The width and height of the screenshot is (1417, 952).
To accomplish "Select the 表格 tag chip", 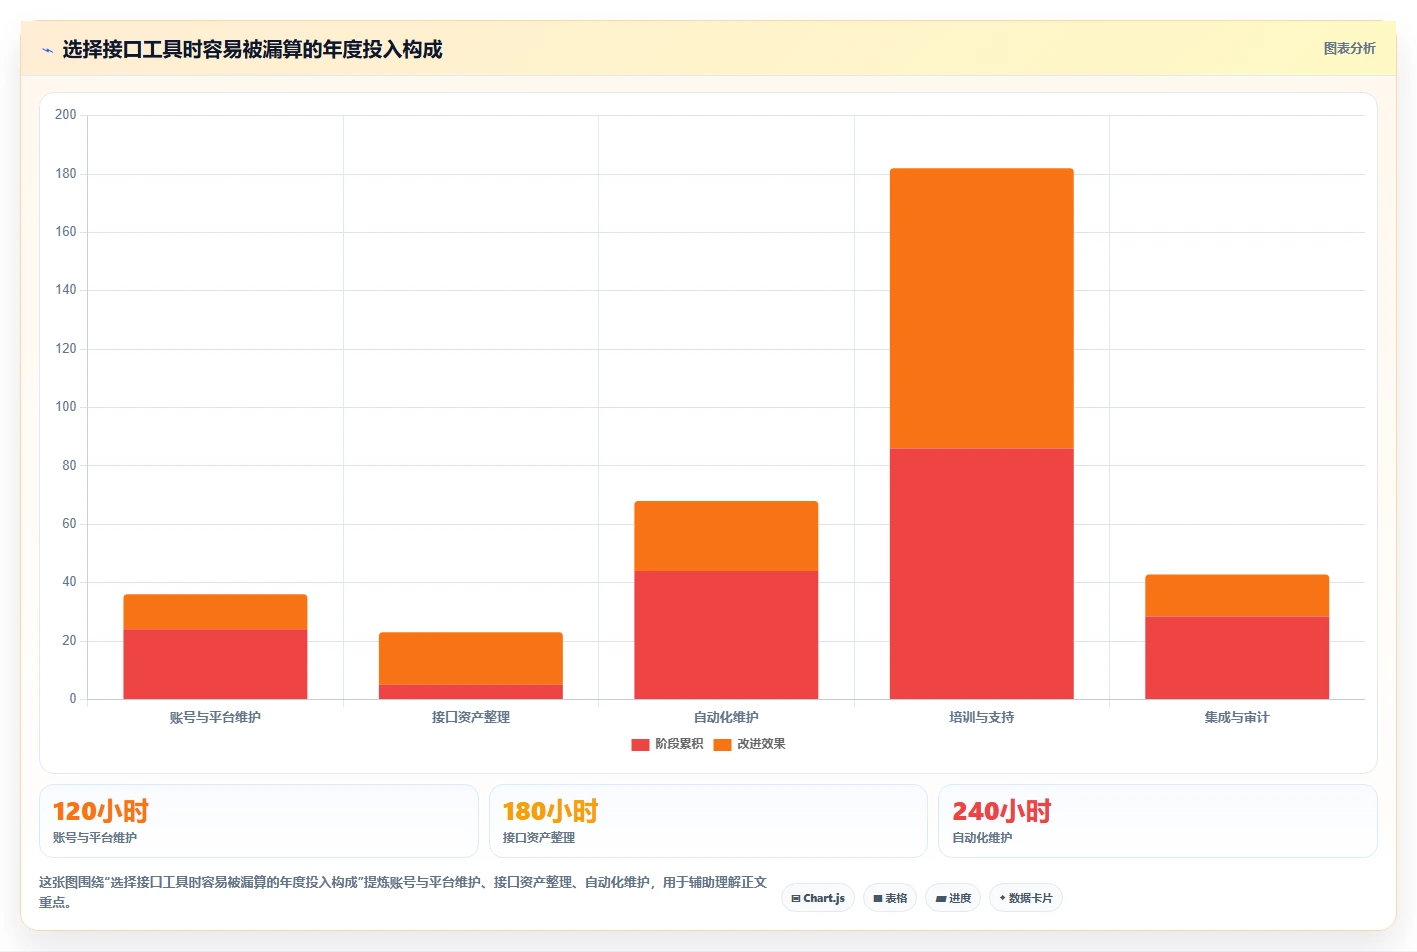I will point(890,898).
